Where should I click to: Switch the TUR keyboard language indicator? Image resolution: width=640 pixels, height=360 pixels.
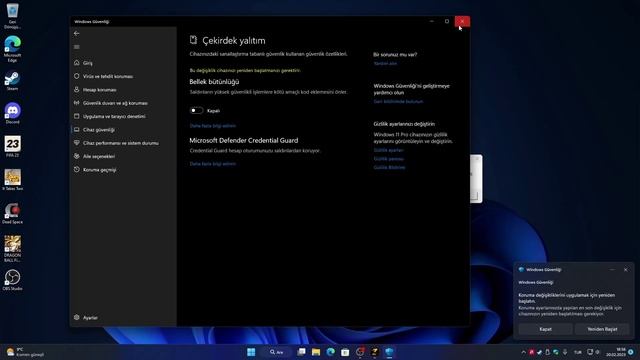pyautogui.click(x=578, y=352)
